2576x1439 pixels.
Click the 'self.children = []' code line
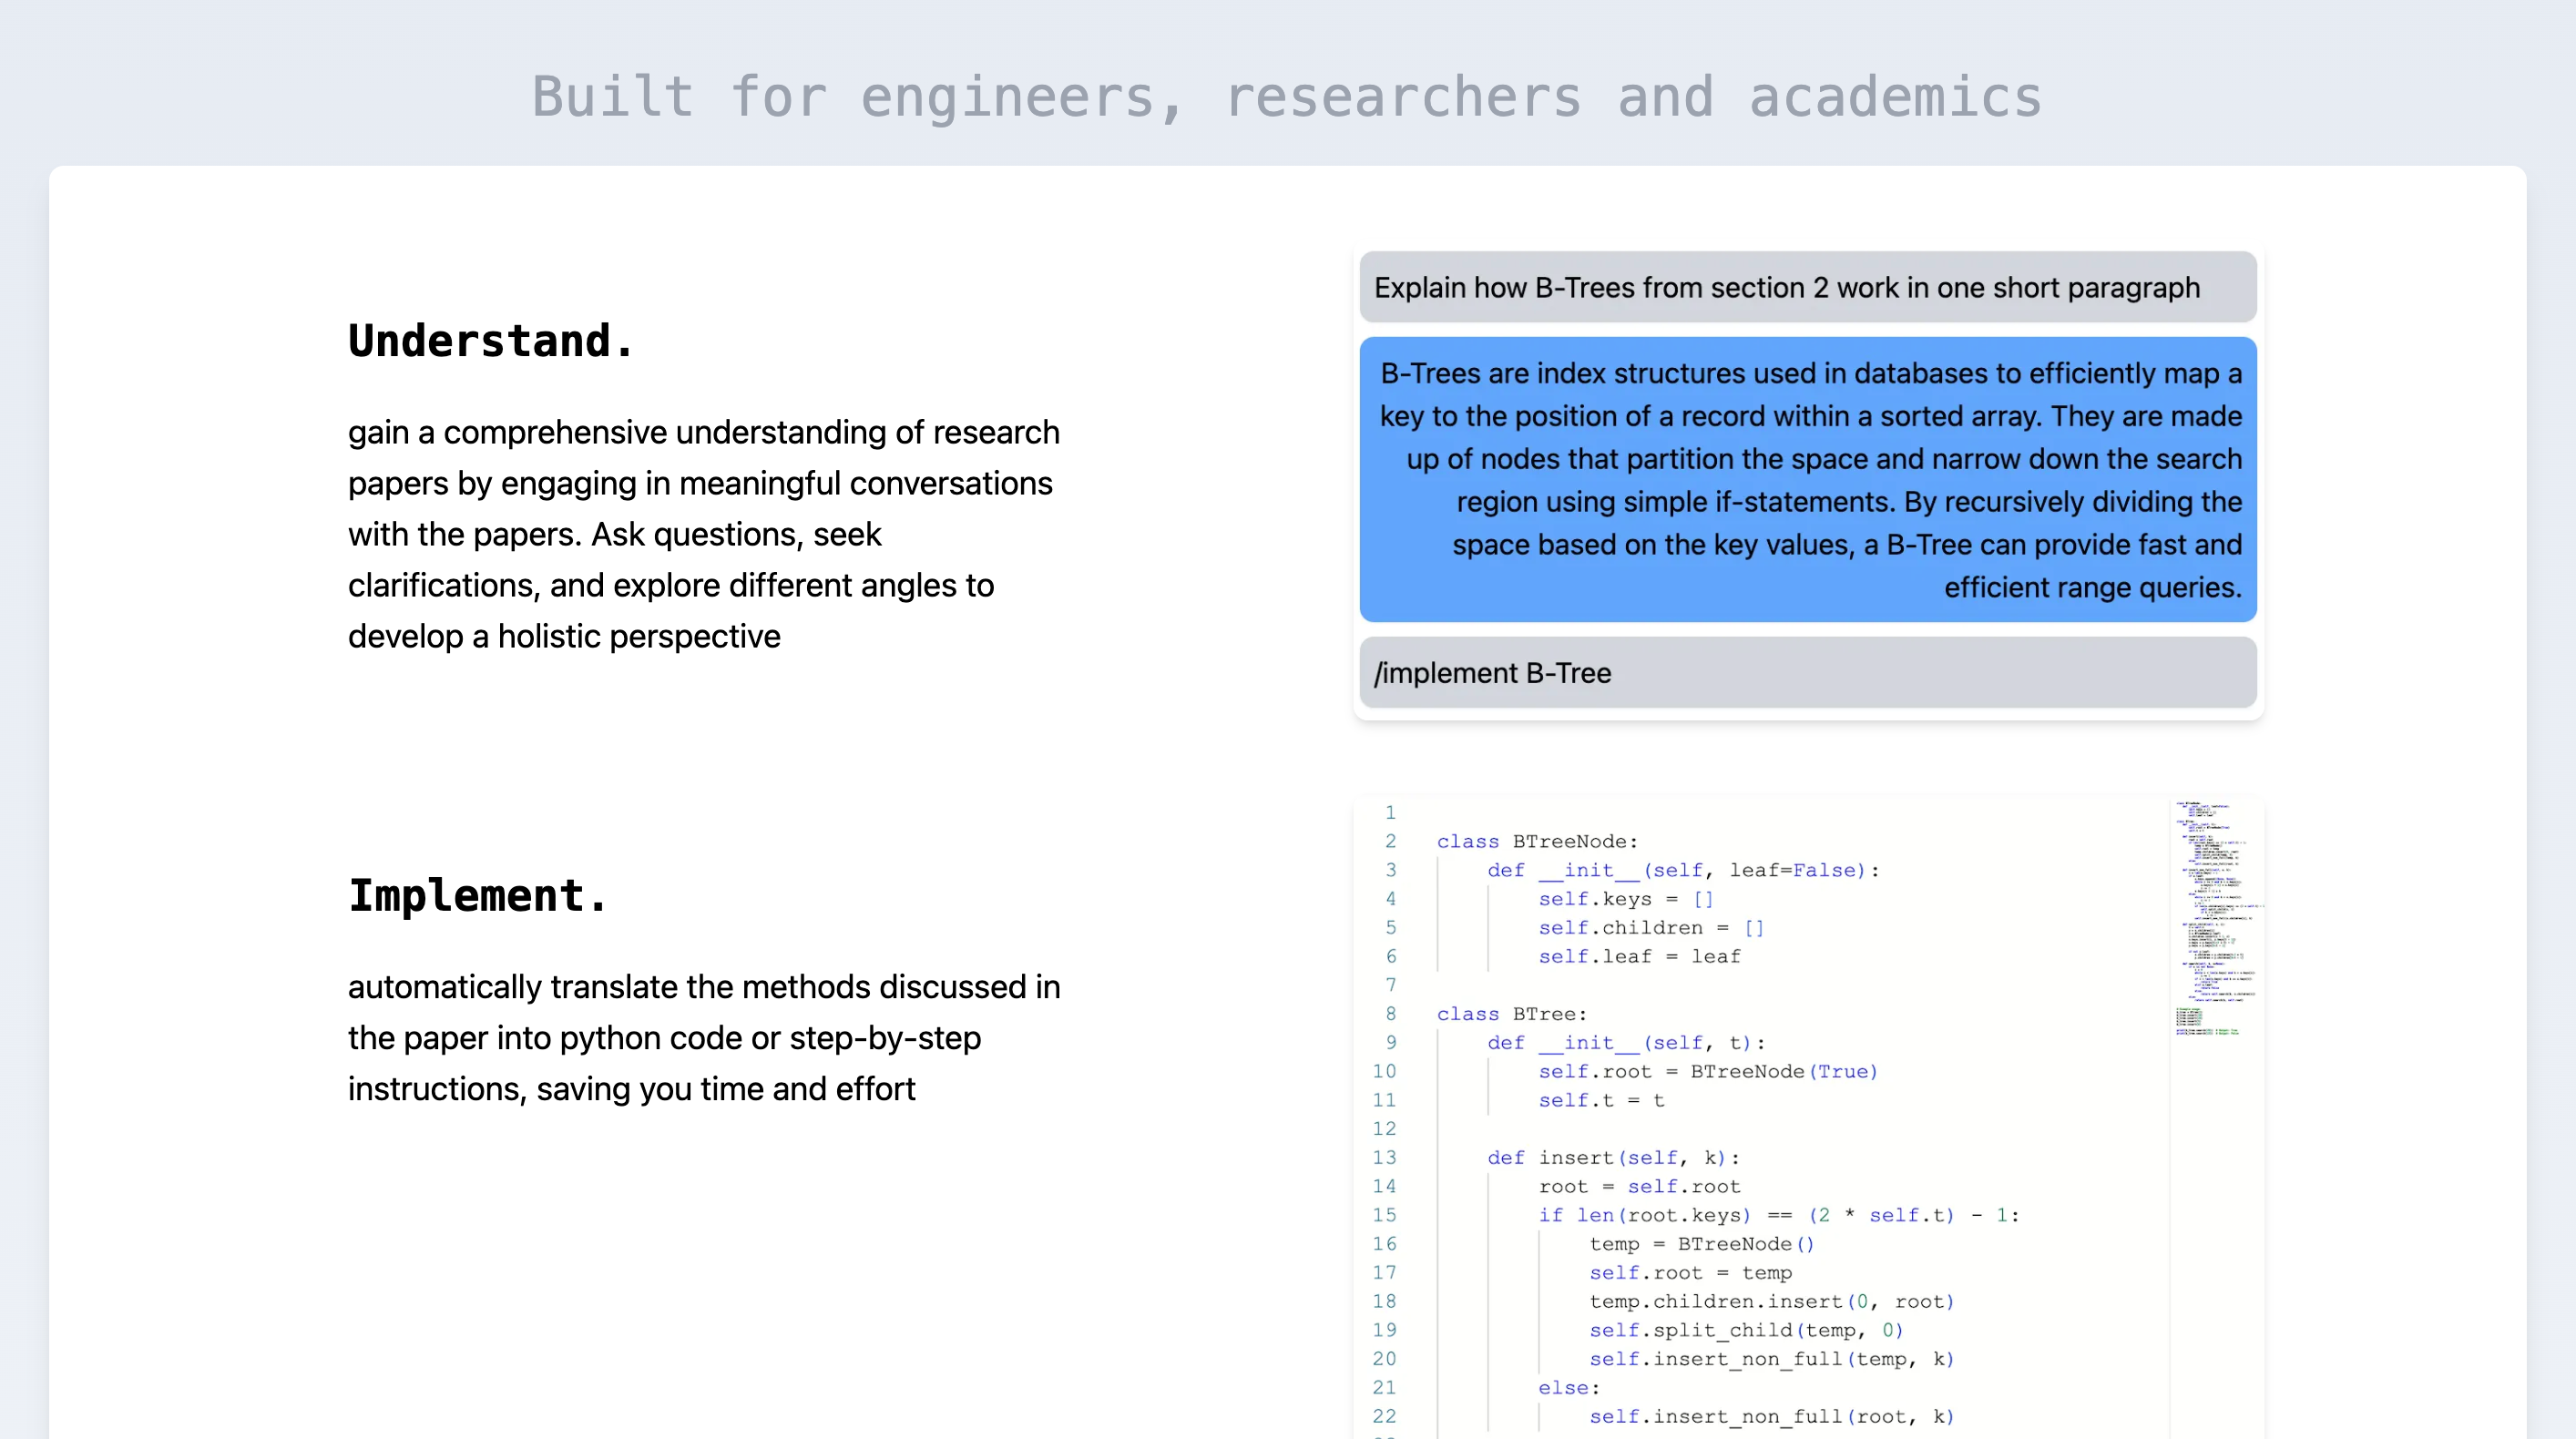[1651, 928]
